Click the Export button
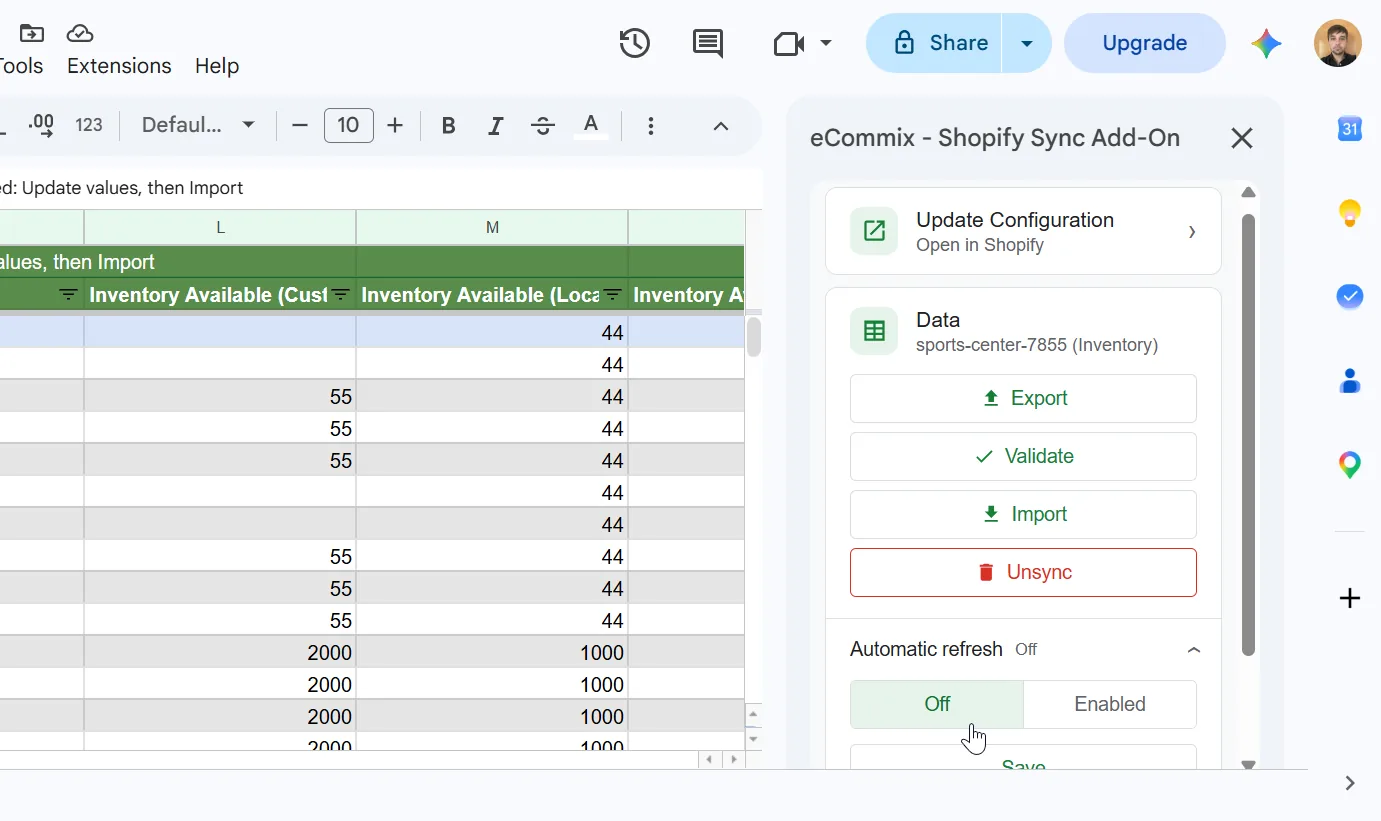This screenshot has width=1381, height=821. 1023,398
